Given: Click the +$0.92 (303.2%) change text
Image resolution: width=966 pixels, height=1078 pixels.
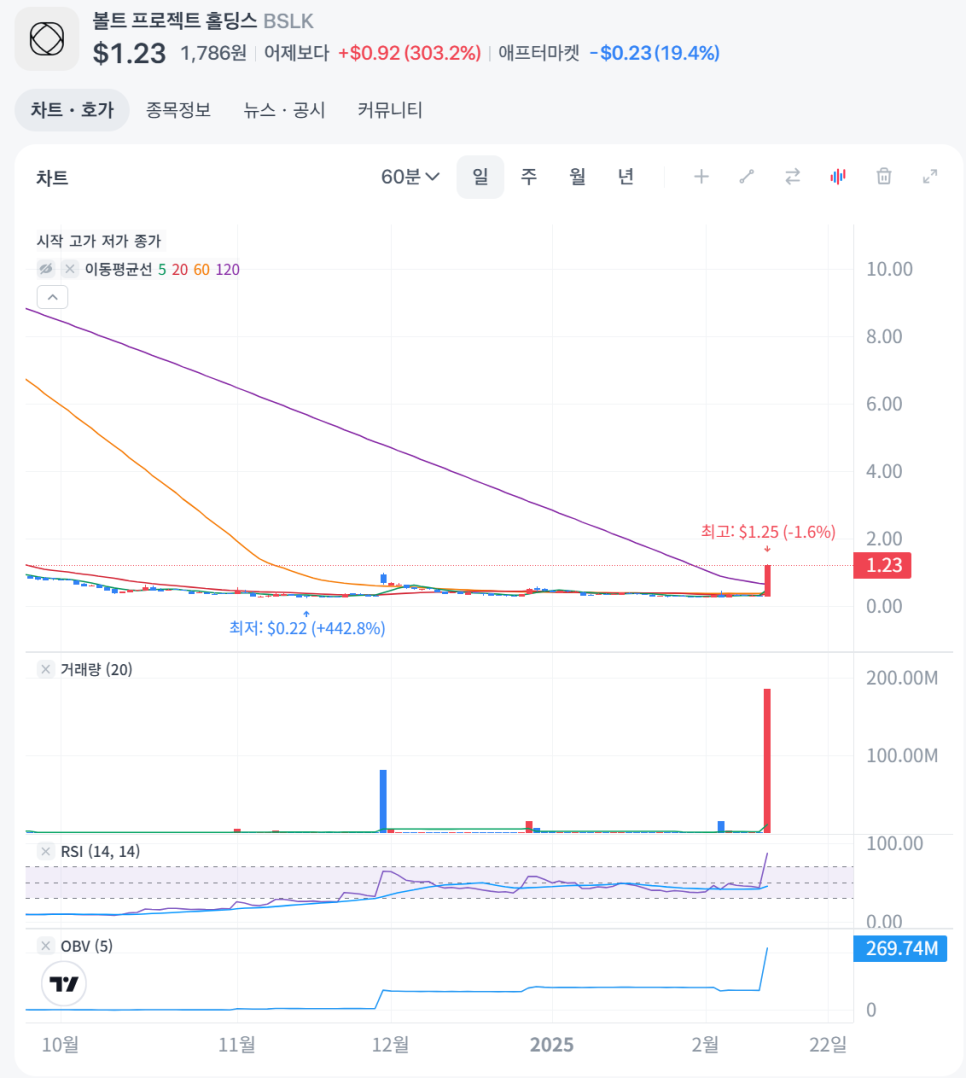Looking at the screenshot, I should click(410, 53).
